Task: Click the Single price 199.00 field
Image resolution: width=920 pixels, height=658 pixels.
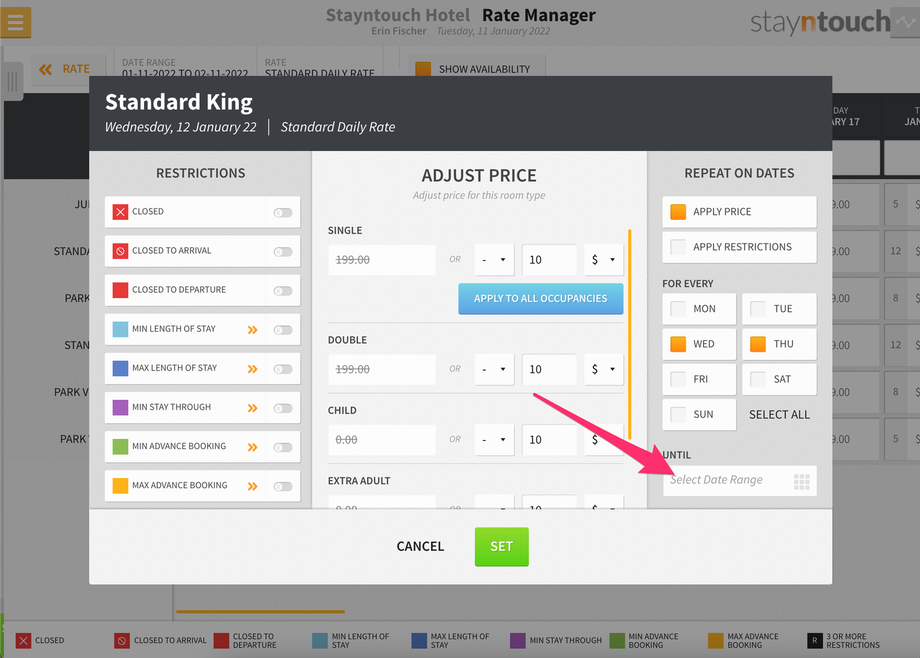Action: tap(381, 260)
